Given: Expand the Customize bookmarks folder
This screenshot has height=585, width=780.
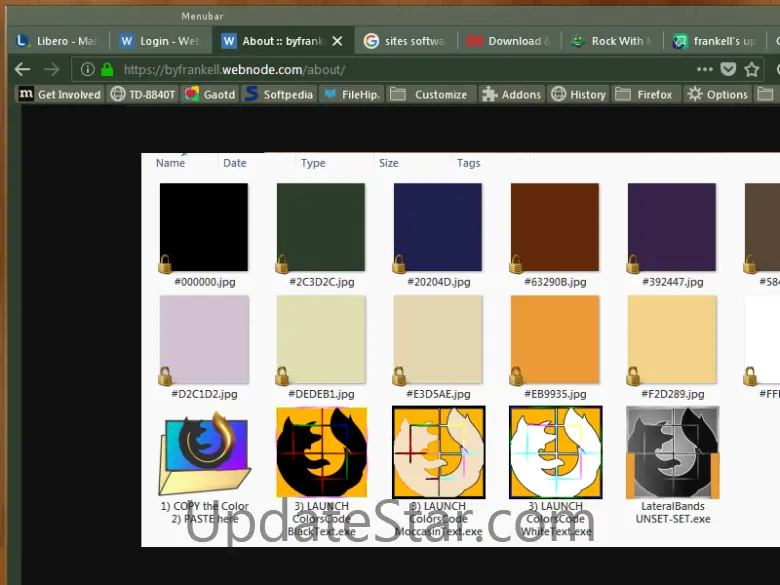Looking at the screenshot, I should tap(429, 95).
